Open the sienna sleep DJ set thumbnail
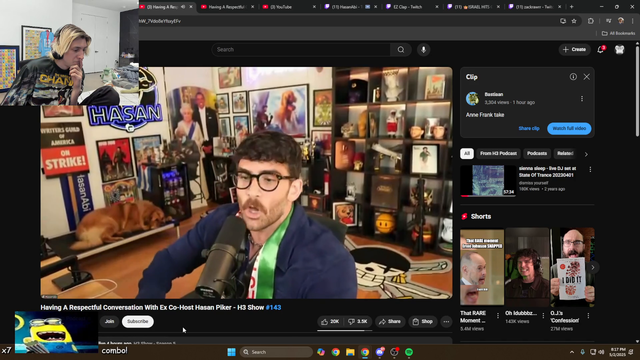640x360 pixels. (488, 181)
